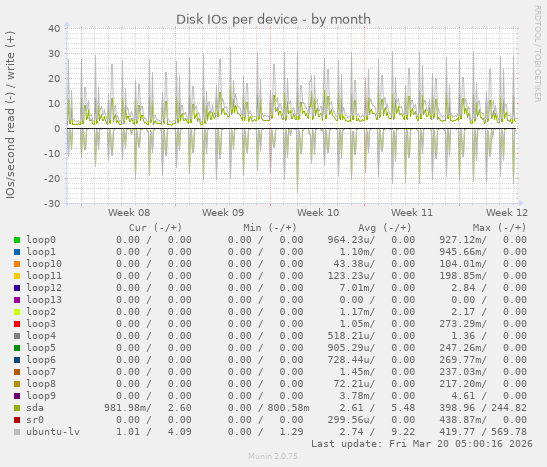Select the loop7 device label
The height and width of the screenshot is (467, 547).
click(41, 372)
